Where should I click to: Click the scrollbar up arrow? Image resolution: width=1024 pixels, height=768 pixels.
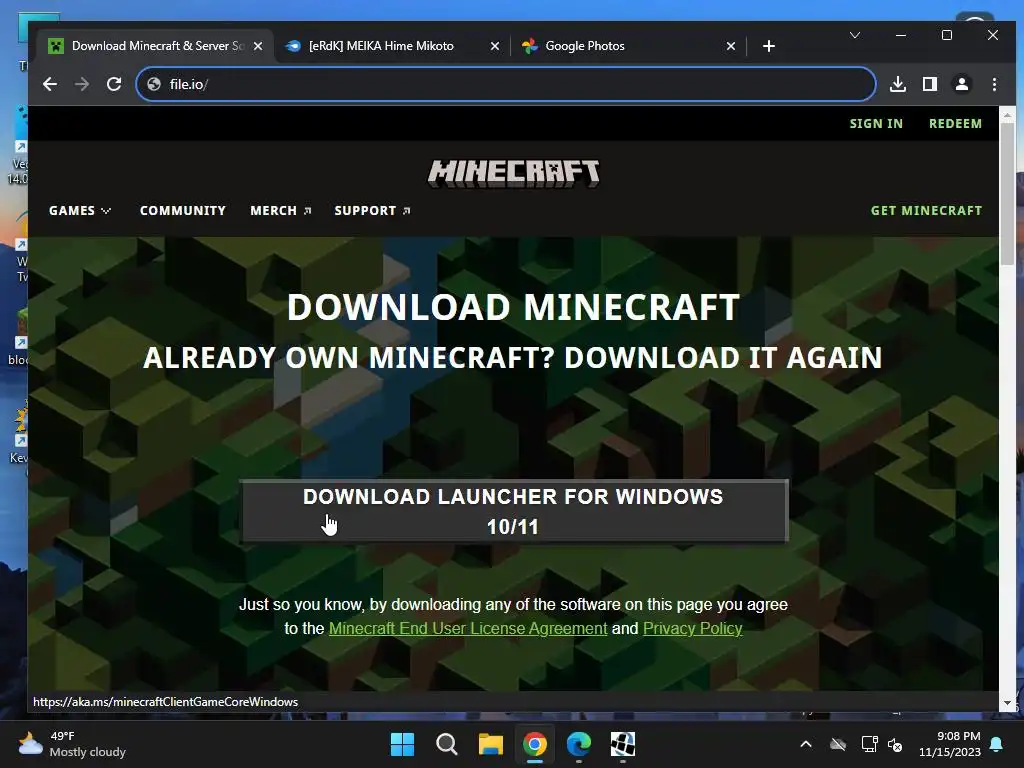[1007, 114]
